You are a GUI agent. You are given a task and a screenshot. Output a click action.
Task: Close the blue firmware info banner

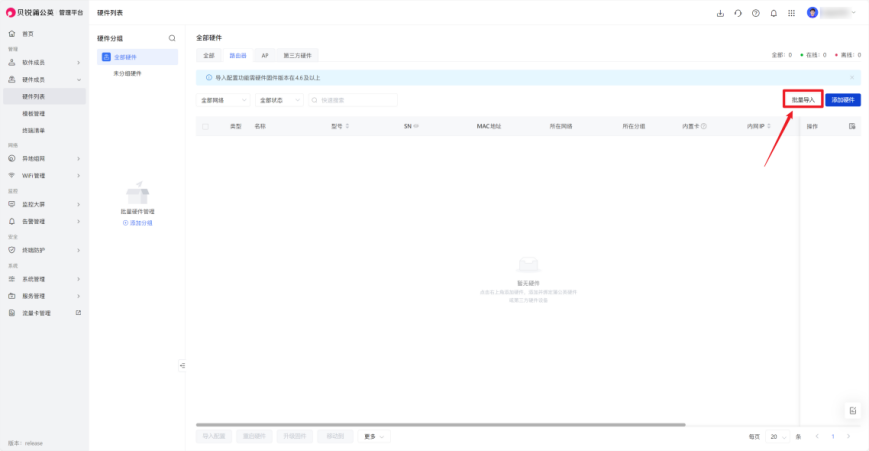(x=852, y=77)
